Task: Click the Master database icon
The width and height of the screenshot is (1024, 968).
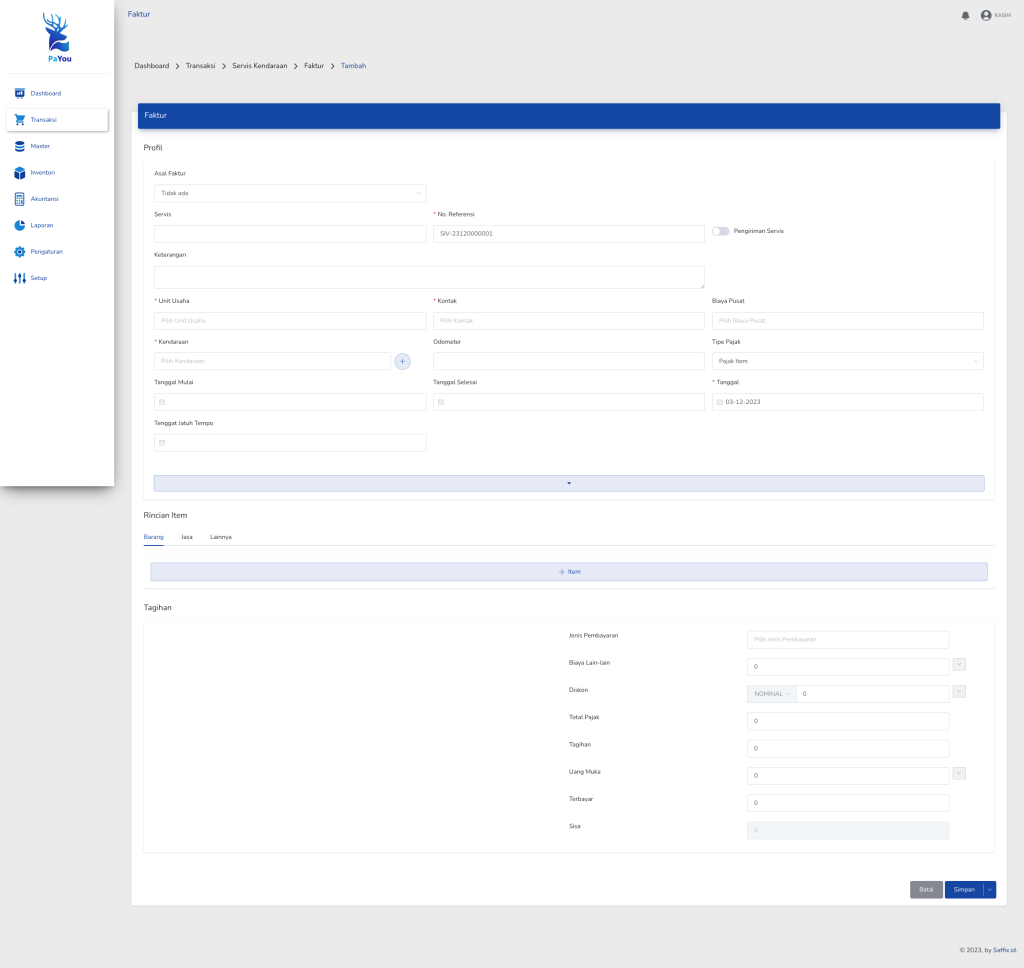Action: (20, 146)
